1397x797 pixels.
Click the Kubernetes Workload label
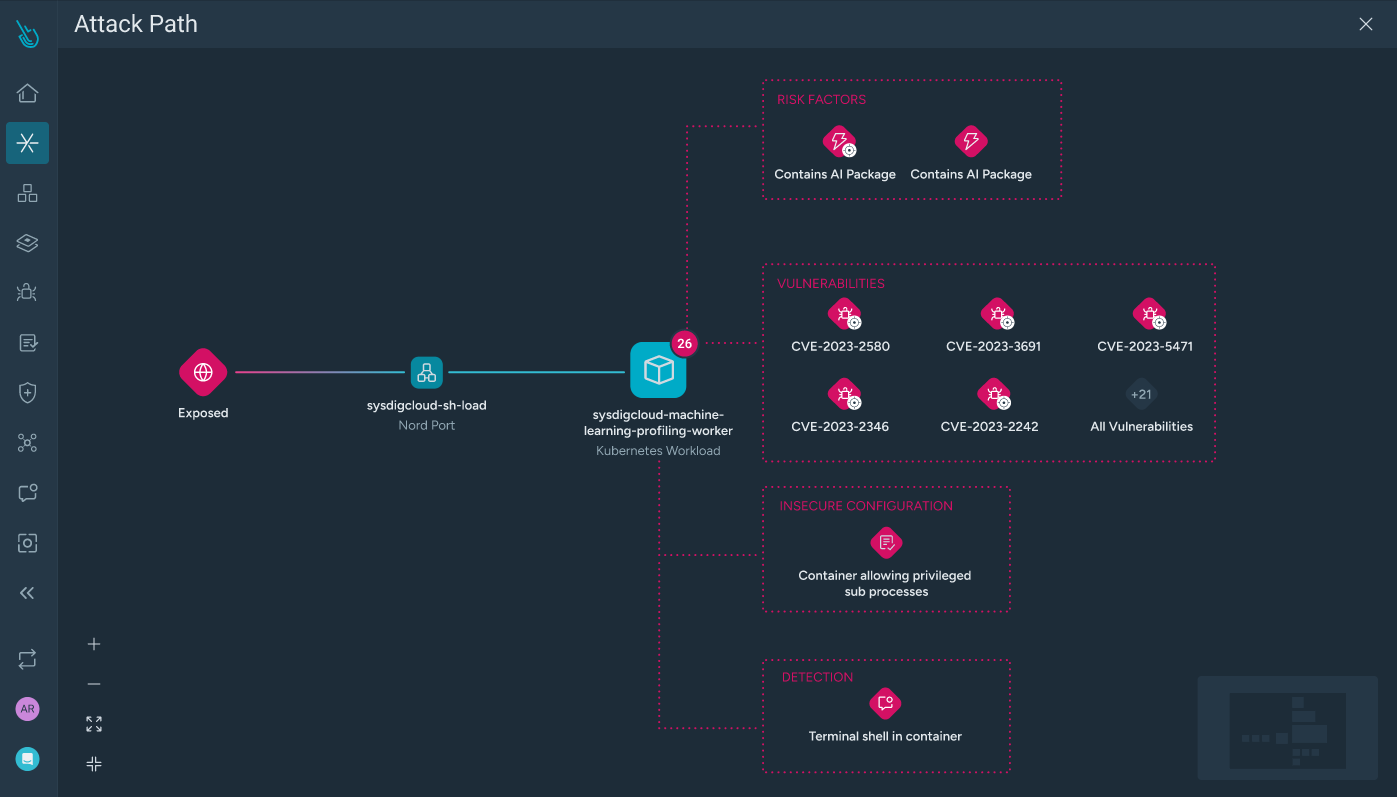[x=658, y=451]
